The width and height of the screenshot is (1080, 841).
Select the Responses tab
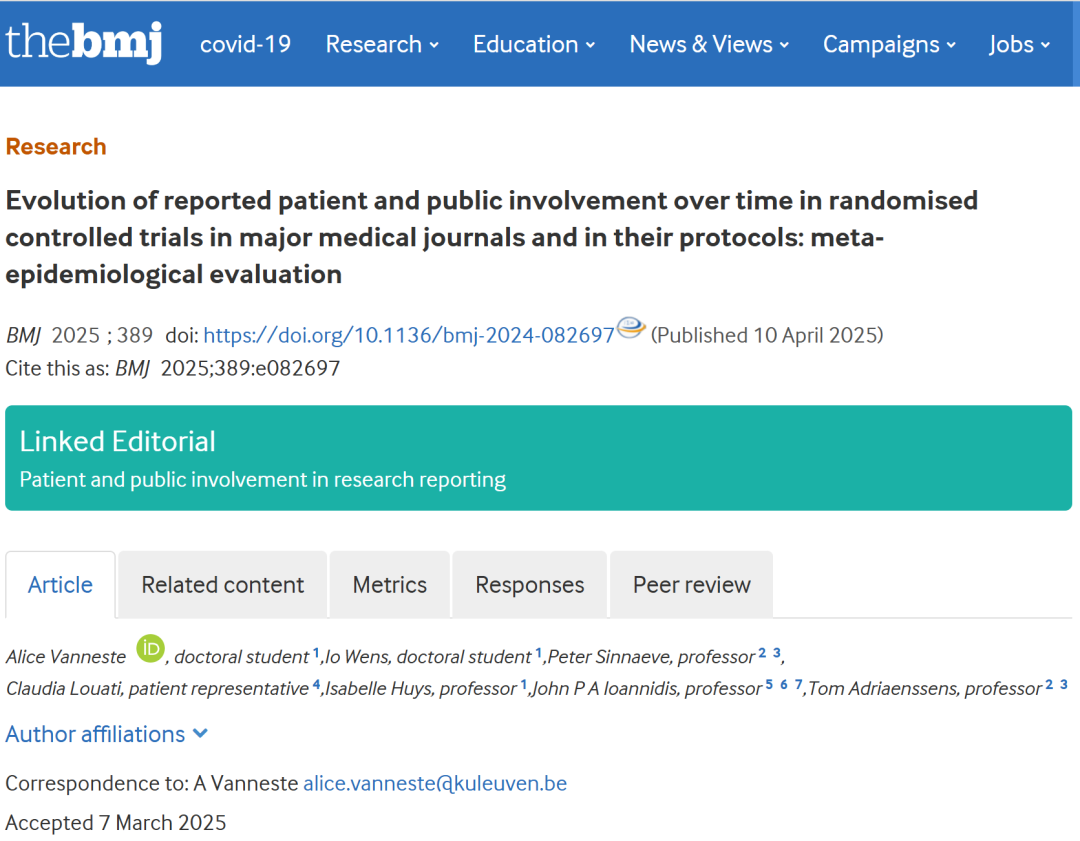coord(529,584)
